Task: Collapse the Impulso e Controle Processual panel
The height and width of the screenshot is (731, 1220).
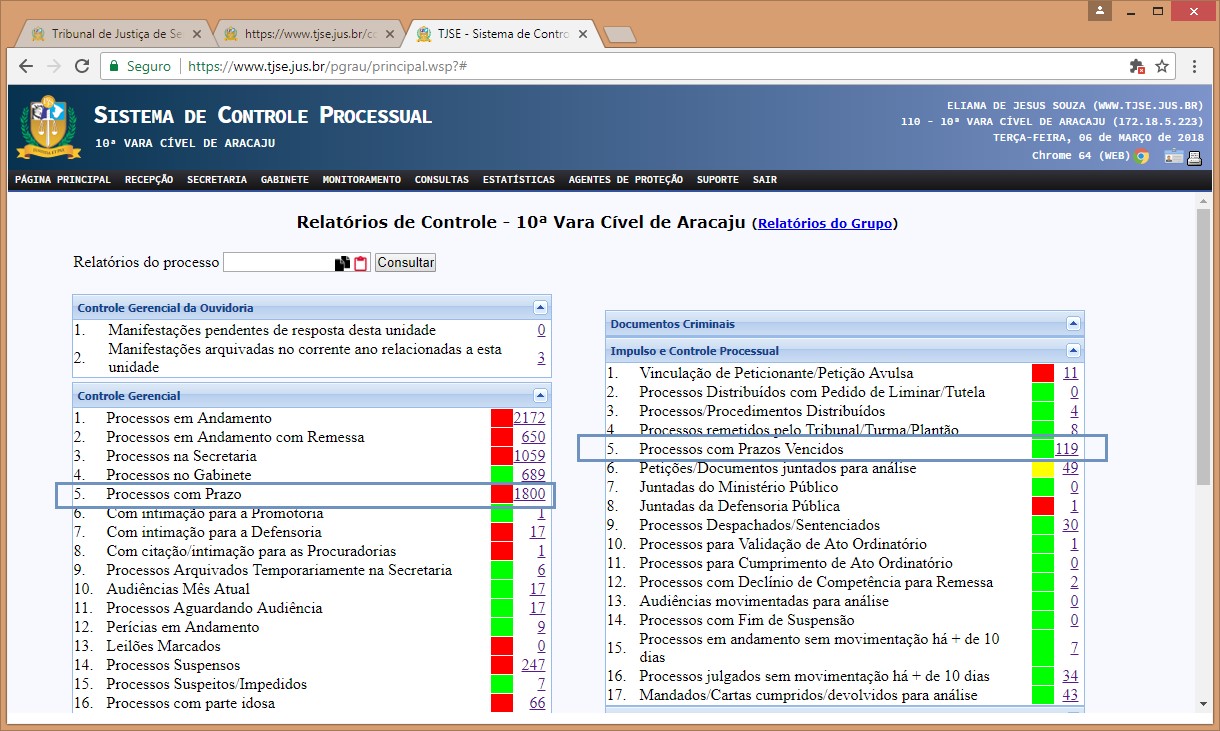Action: click(x=1073, y=351)
